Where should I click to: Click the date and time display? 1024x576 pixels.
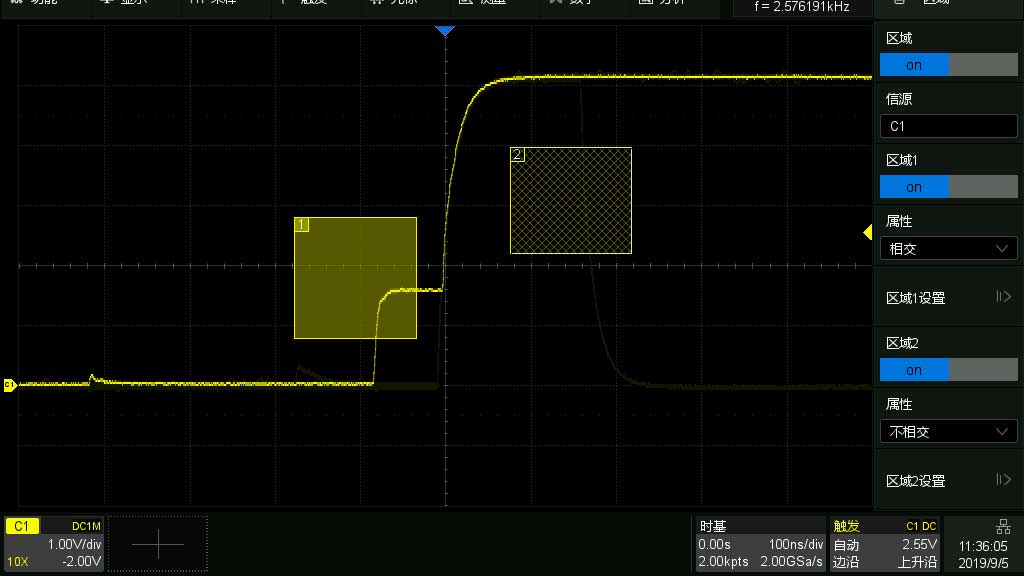(x=983, y=554)
